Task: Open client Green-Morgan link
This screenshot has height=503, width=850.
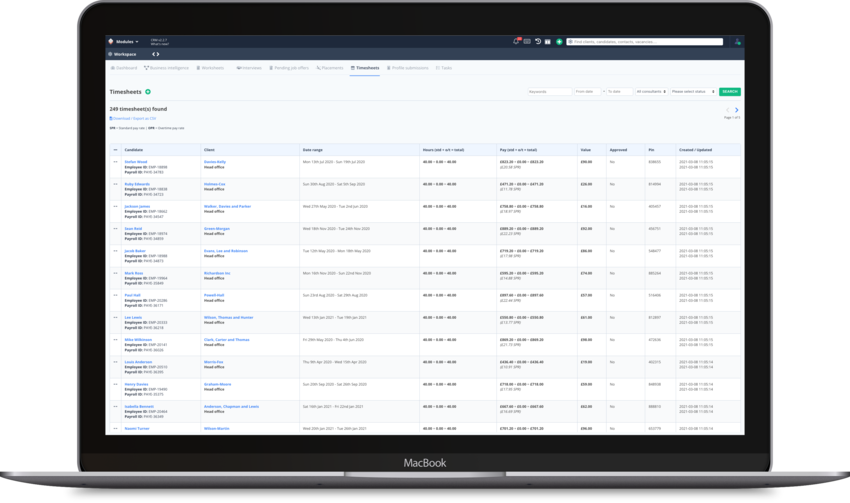Action: pos(216,228)
